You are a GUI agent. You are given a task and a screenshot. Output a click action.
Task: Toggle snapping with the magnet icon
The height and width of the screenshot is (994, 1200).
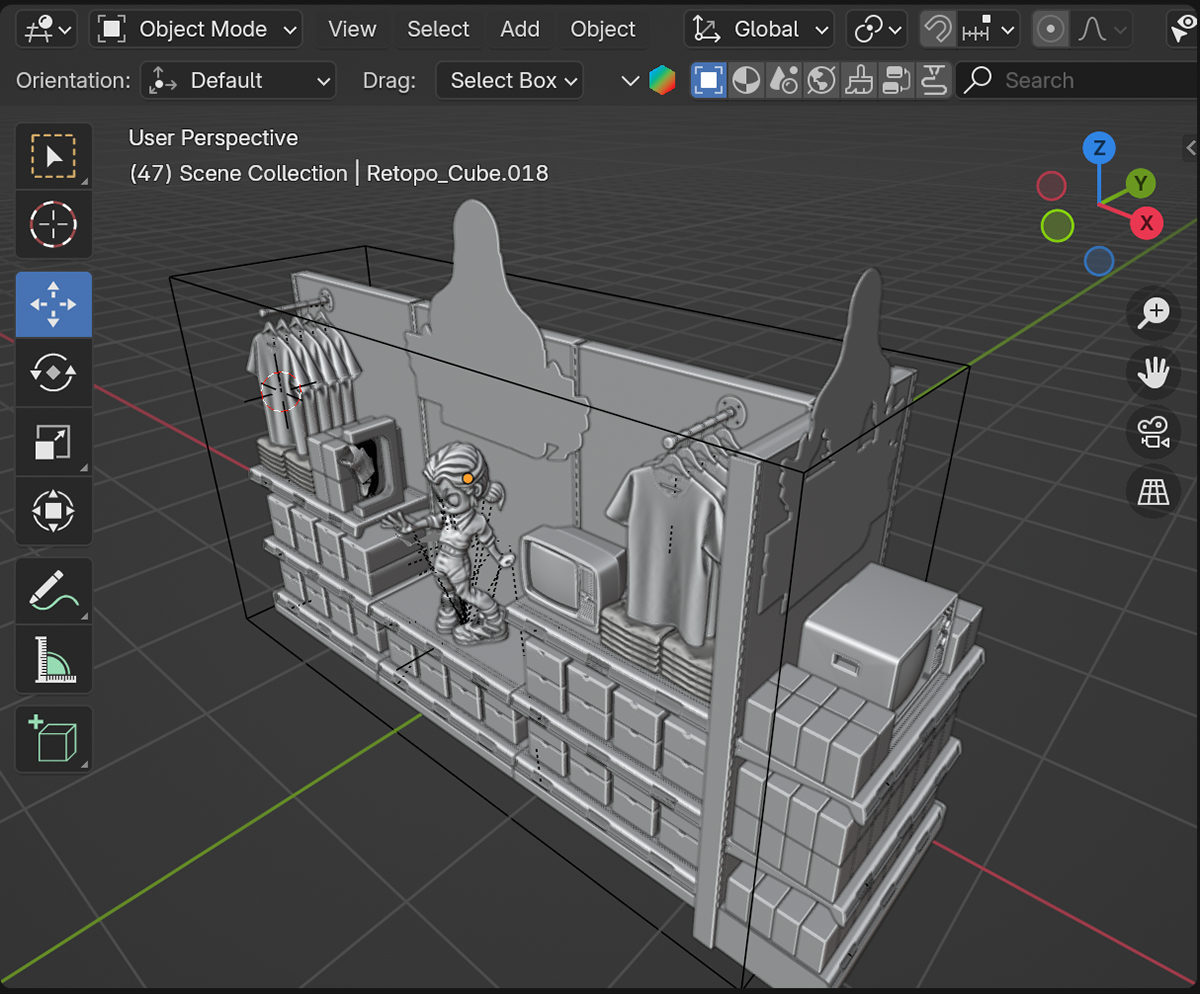(937, 30)
